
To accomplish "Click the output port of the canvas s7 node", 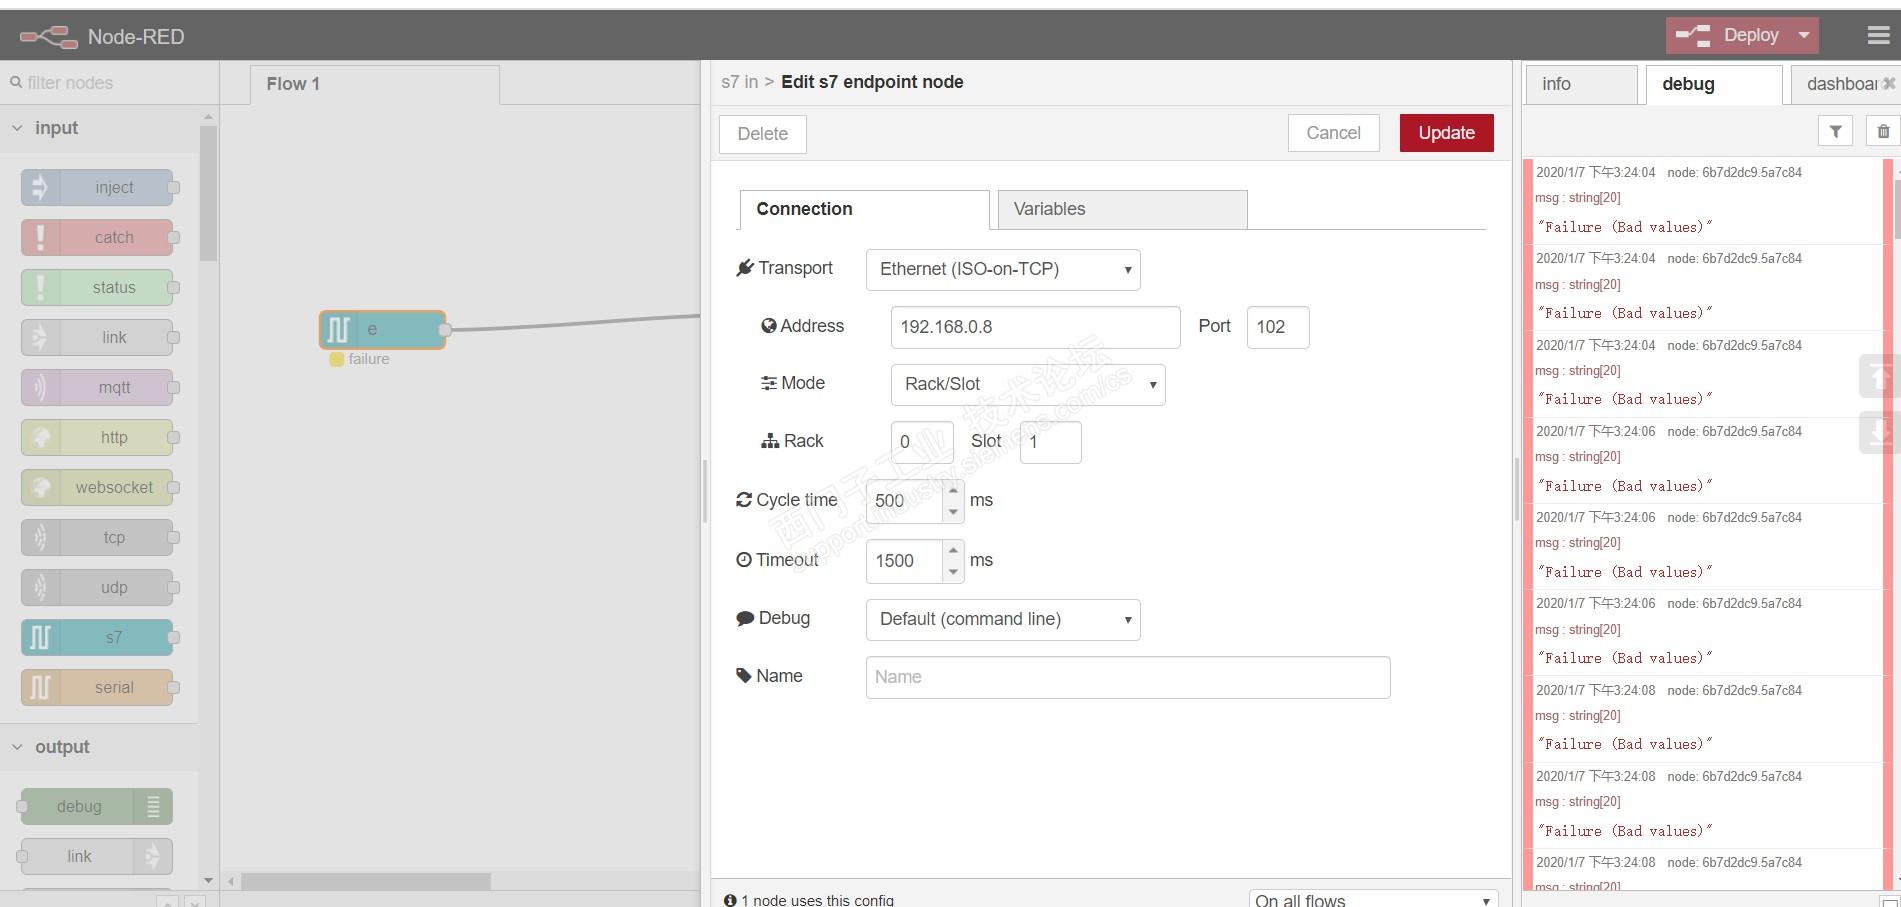I will point(445,329).
